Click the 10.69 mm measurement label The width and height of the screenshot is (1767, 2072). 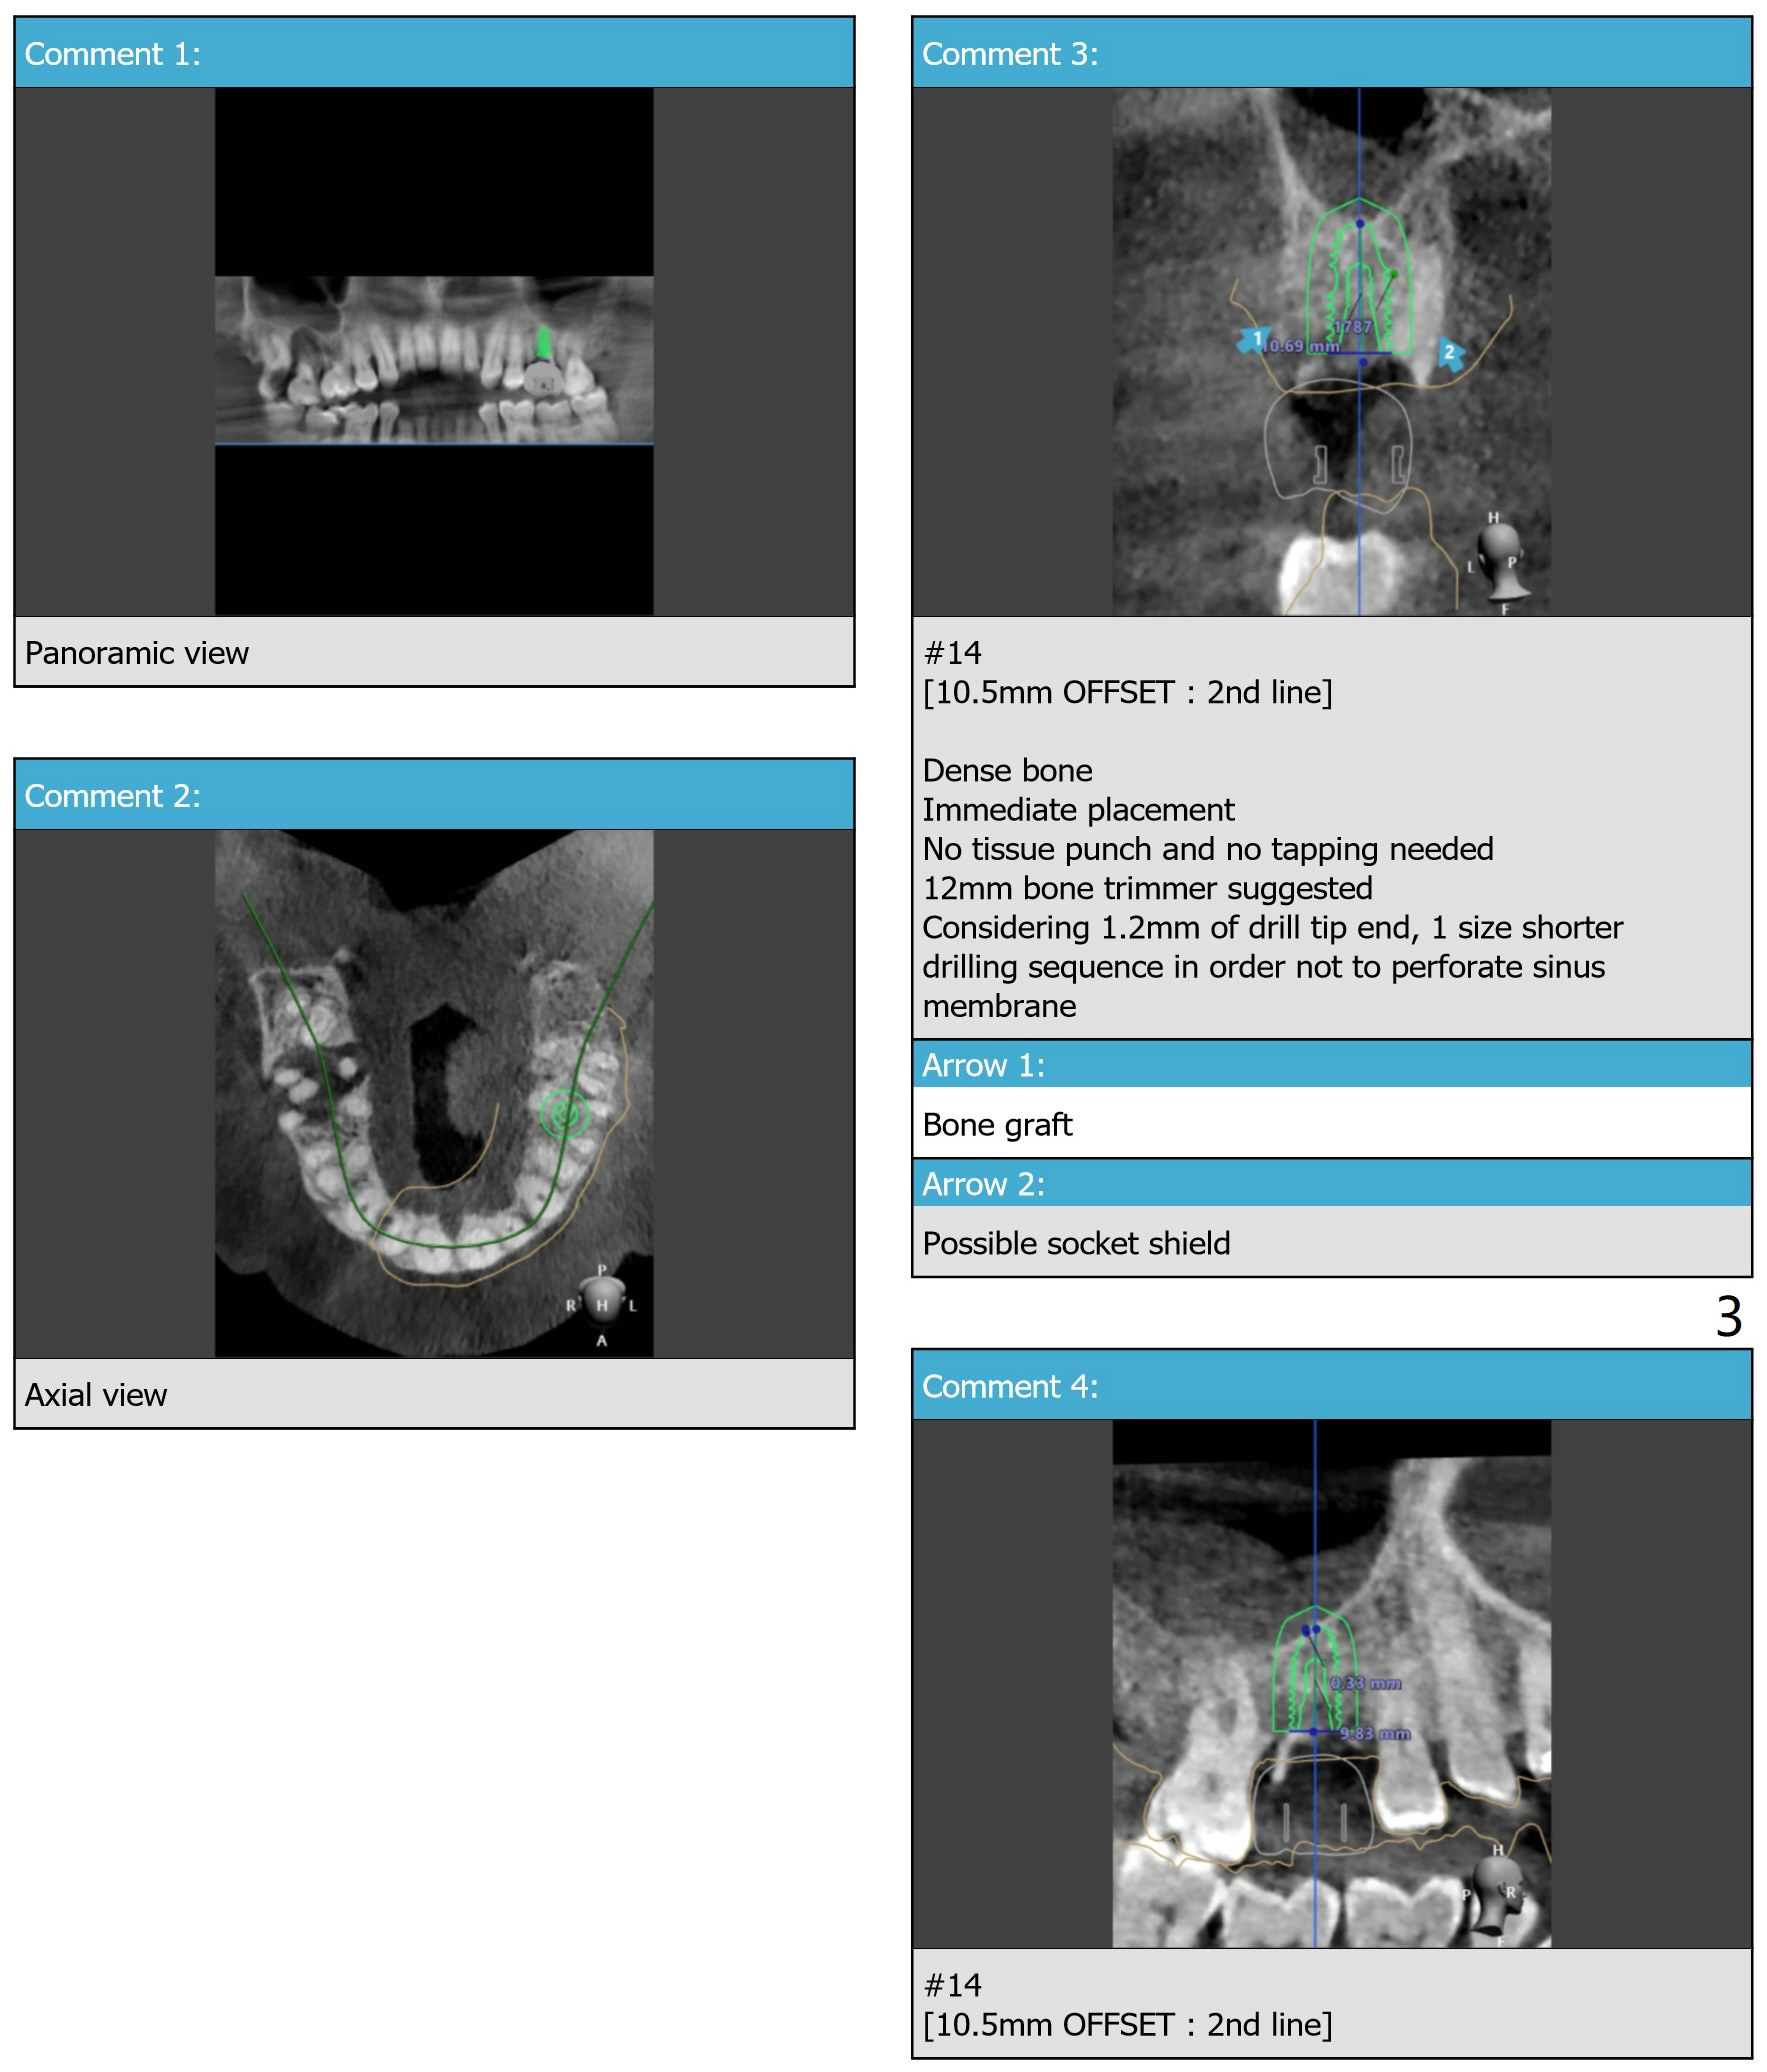coord(1301,346)
